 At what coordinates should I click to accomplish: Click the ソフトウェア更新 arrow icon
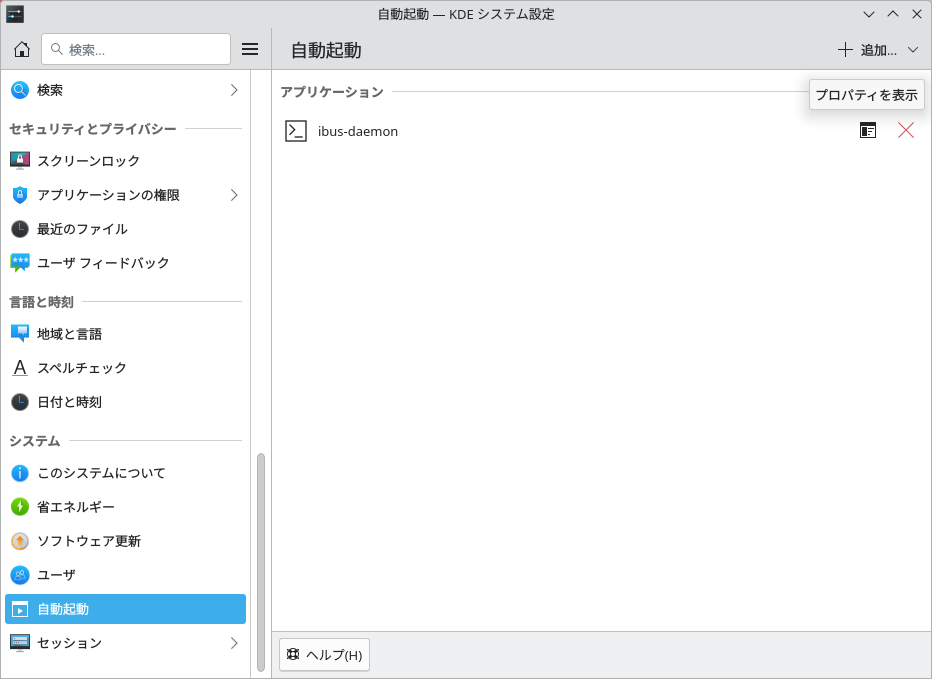coord(20,541)
